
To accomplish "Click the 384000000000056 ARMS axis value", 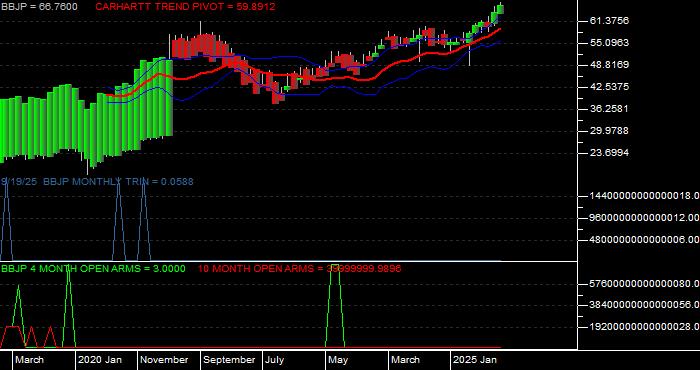I will (644, 305).
